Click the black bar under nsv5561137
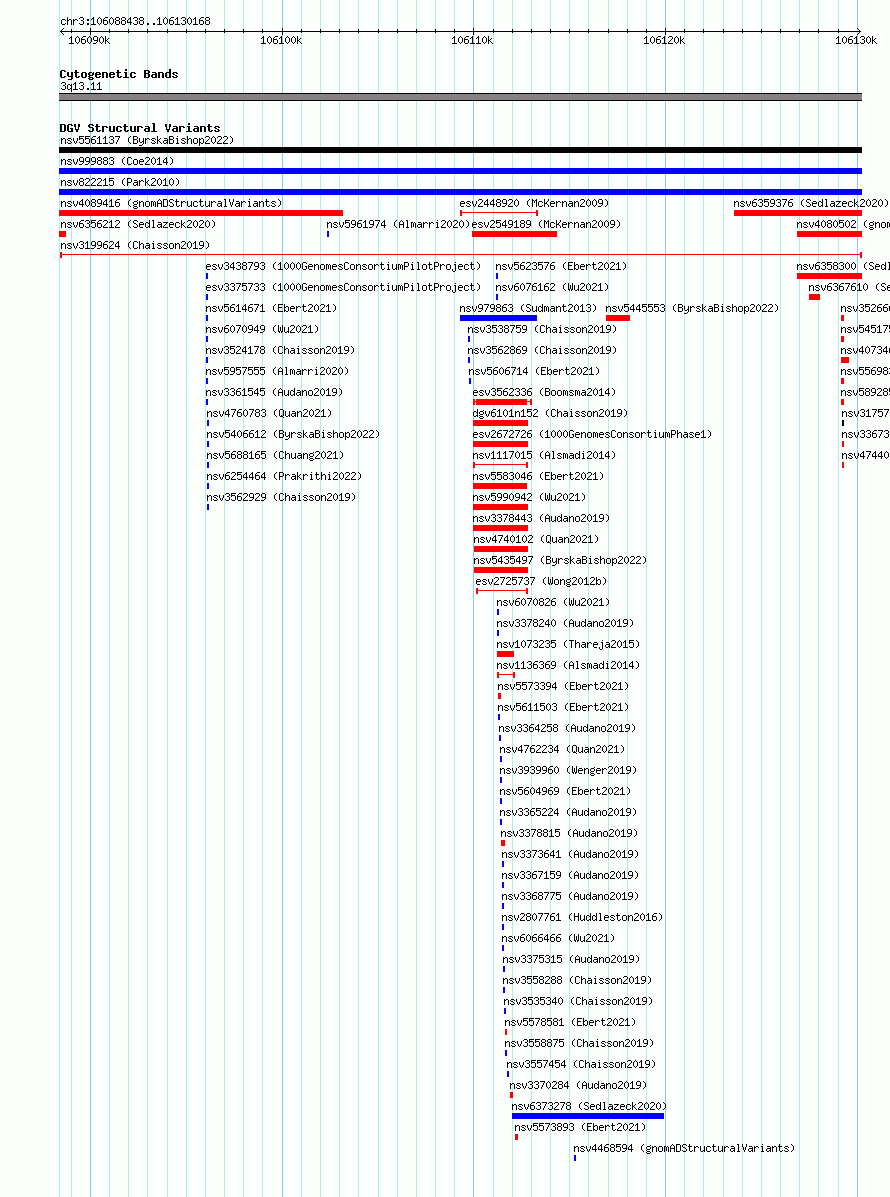This screenshot has height=1197, width=890. click(x=460, y=150)
